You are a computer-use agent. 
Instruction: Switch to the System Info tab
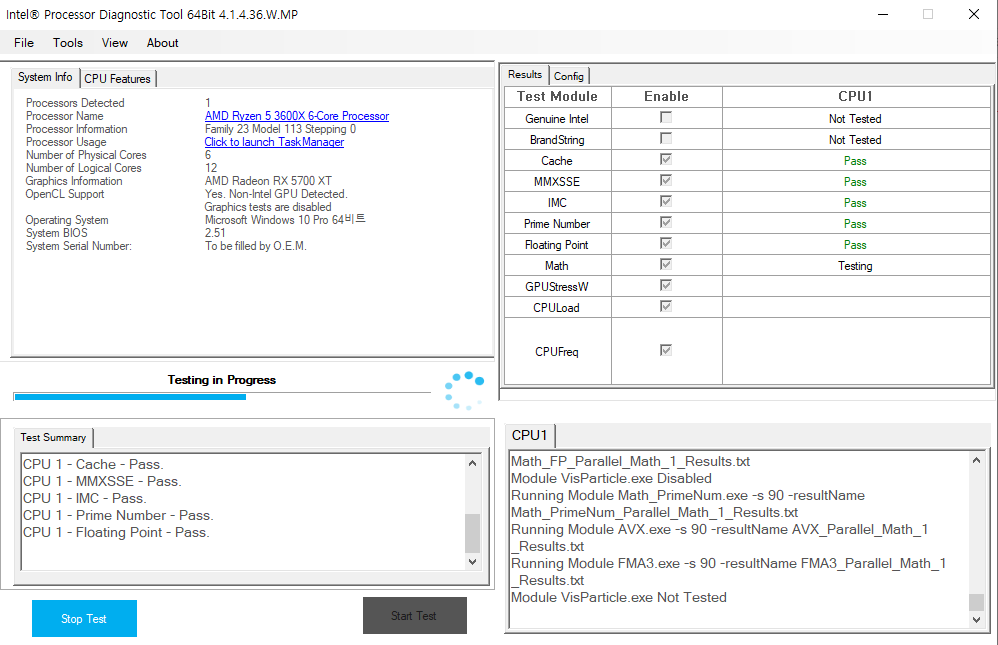45,77
